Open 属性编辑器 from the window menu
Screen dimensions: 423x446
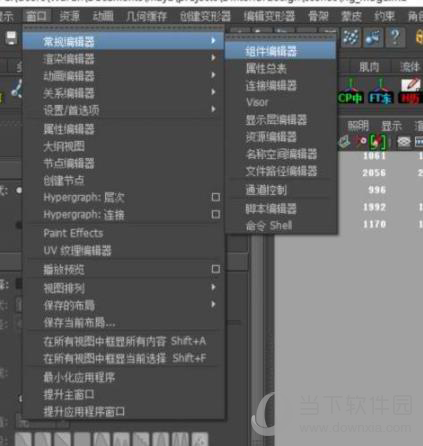123,129
